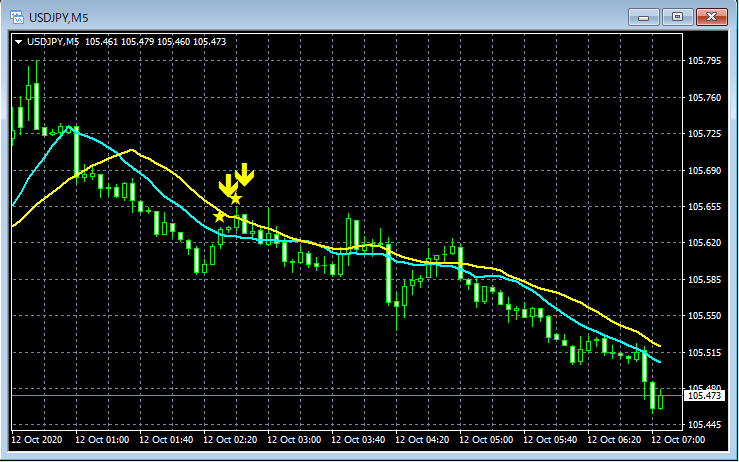Click the time label 12 Oct 05:00
Viewport: 739px width, 462px height.
[486, 440]
